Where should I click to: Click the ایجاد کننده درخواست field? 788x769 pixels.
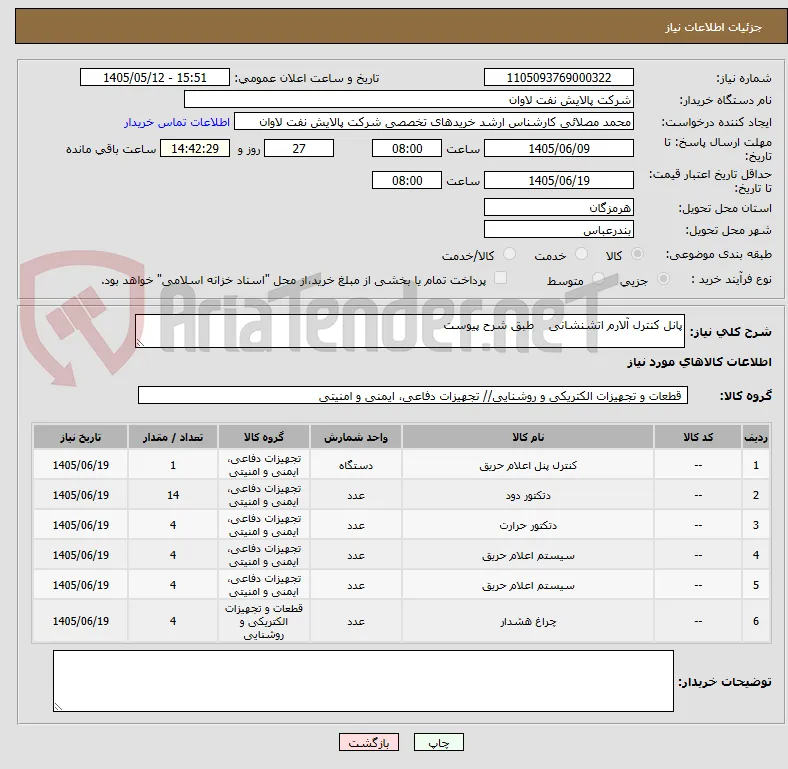(x=434, y=122)
